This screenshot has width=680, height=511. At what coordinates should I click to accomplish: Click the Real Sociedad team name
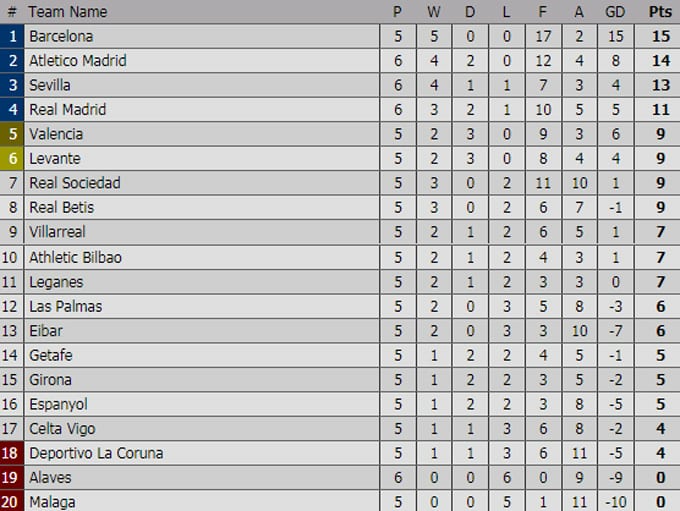[75, 183]
